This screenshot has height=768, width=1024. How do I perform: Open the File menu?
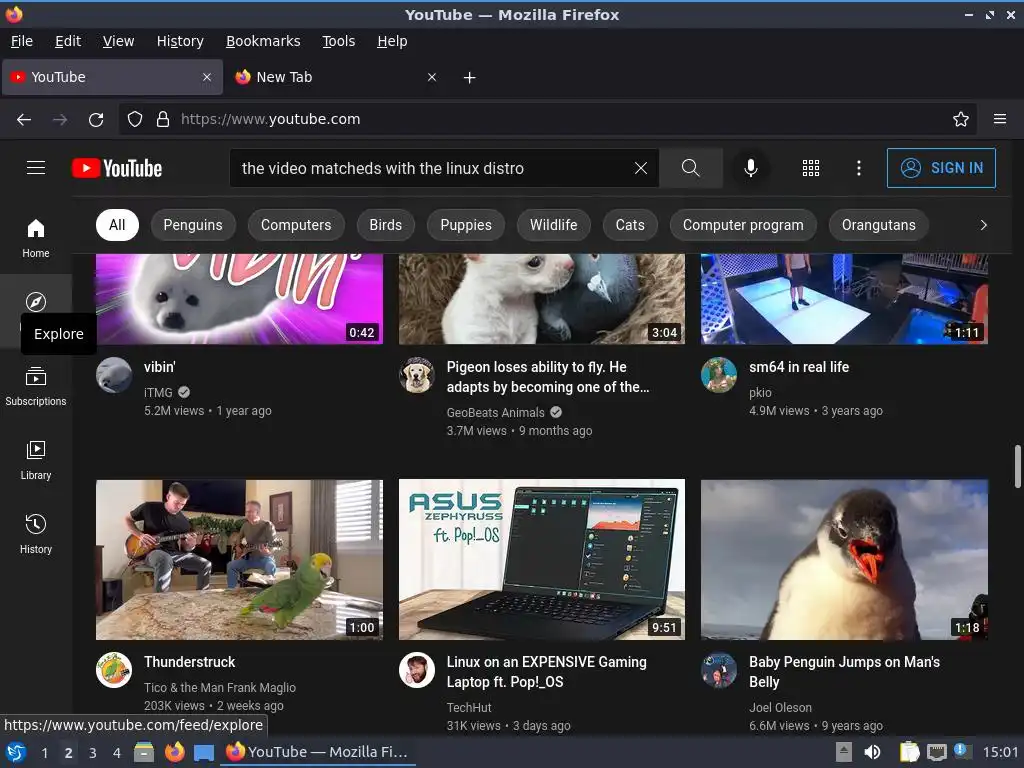[x=22, y=41]
